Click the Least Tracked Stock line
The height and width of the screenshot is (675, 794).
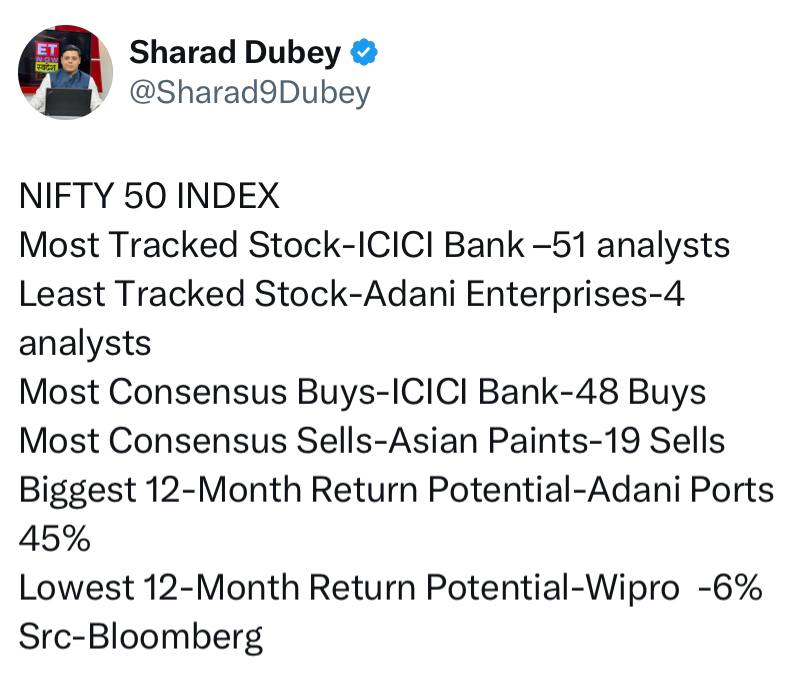tap(352, 319)
